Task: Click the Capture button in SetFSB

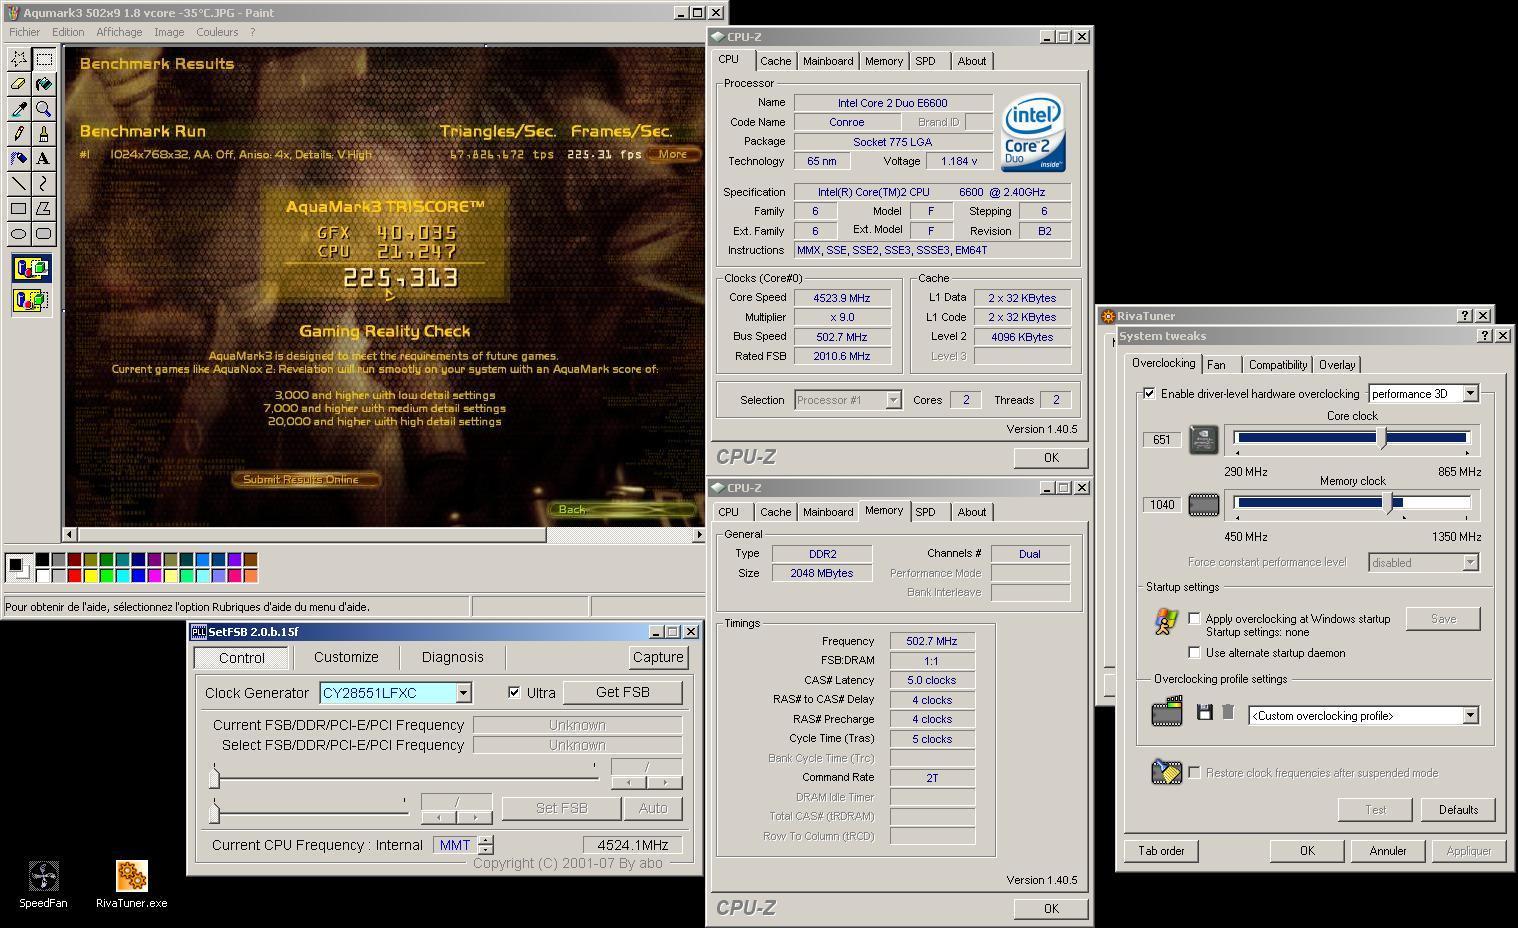Action: pyautogui.click(x=658, y=657)
